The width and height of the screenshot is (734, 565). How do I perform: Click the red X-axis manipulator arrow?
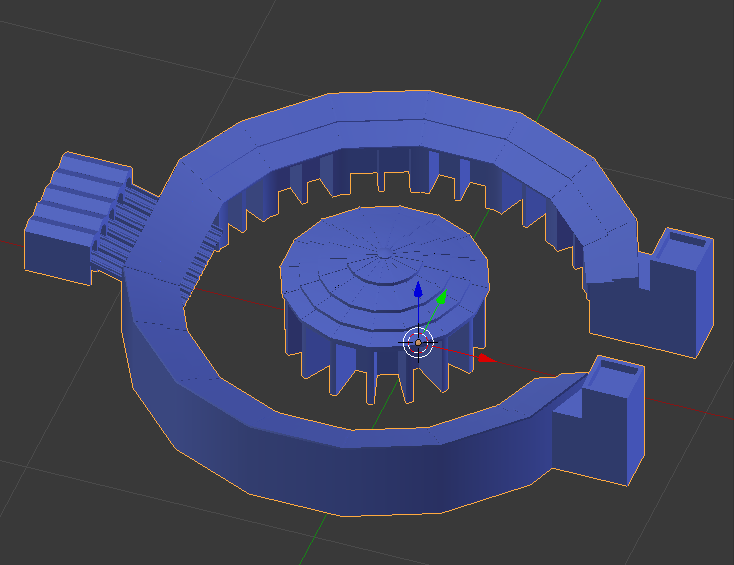[486, 359]
